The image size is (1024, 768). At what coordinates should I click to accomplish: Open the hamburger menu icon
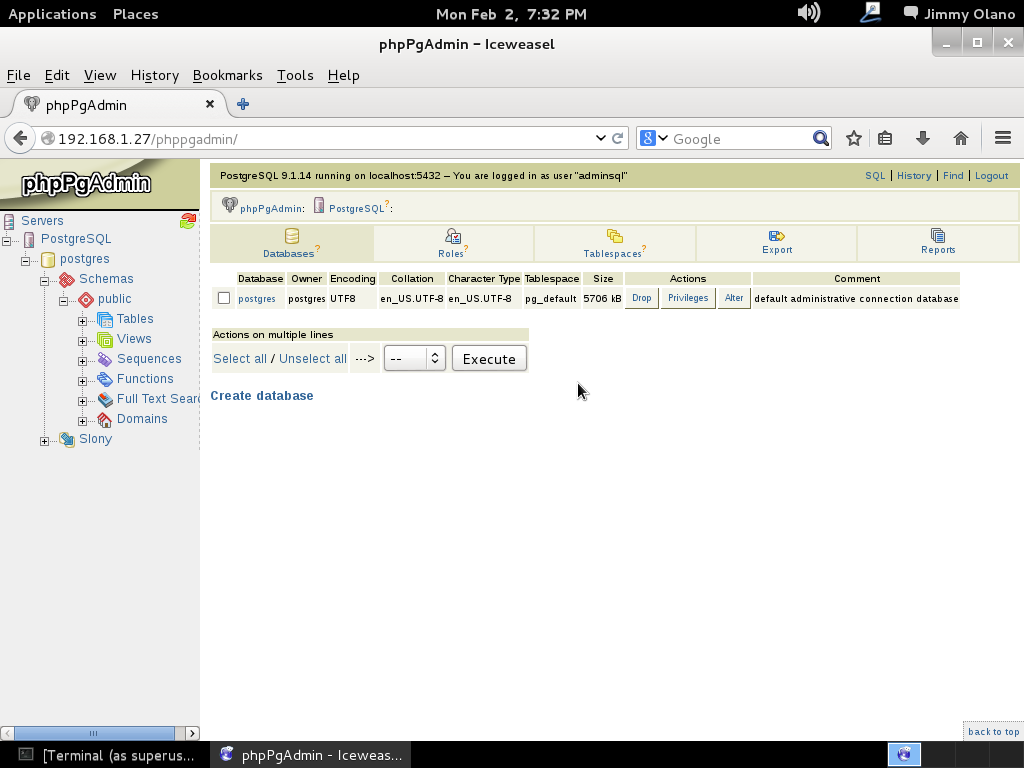pyautogui.click(x=1003, y=139)
